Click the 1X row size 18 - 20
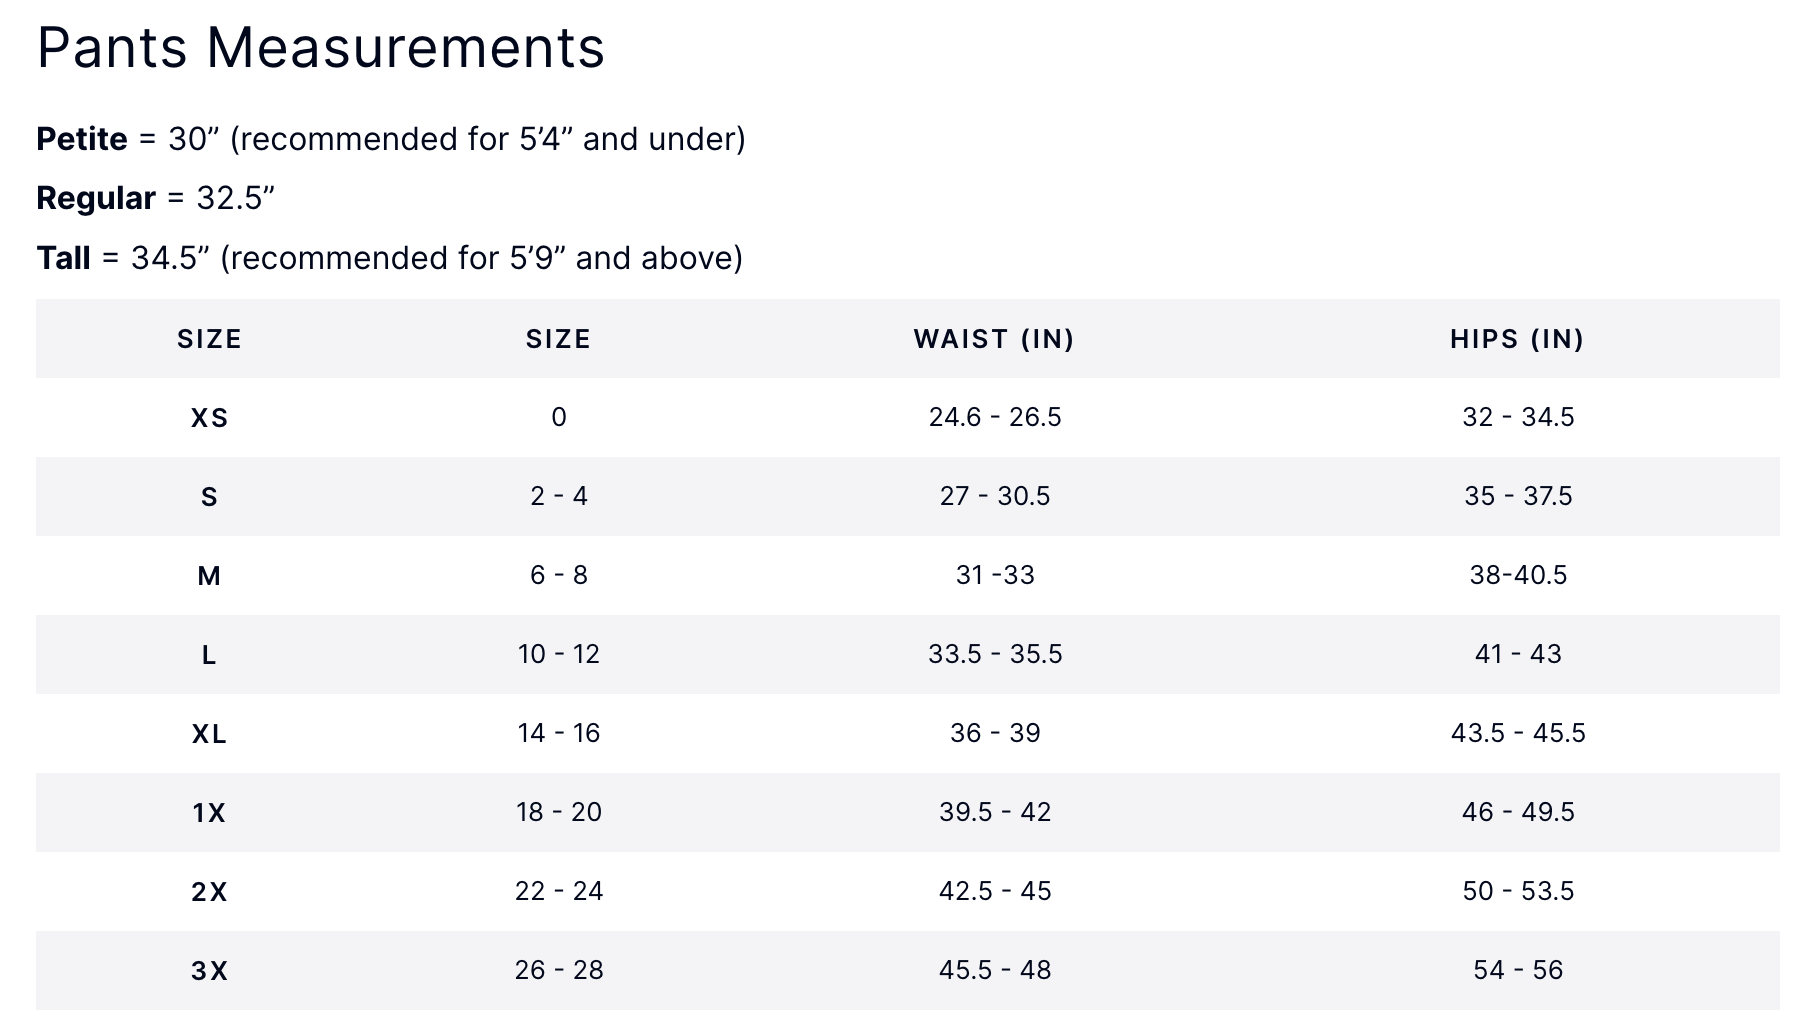This screenshot has width=1796, height=1018. (x=559, y=812)
